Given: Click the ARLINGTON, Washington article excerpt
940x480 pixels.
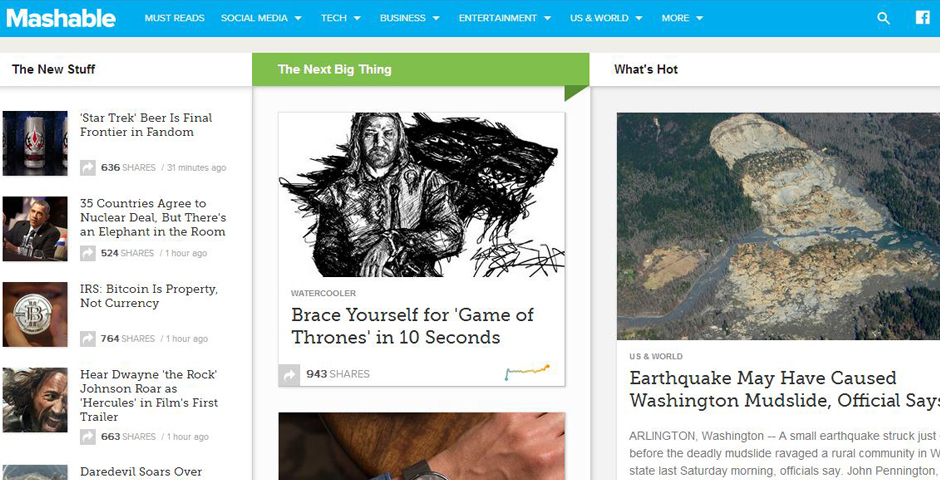Looking at the screenshot, I should [784, 454].
